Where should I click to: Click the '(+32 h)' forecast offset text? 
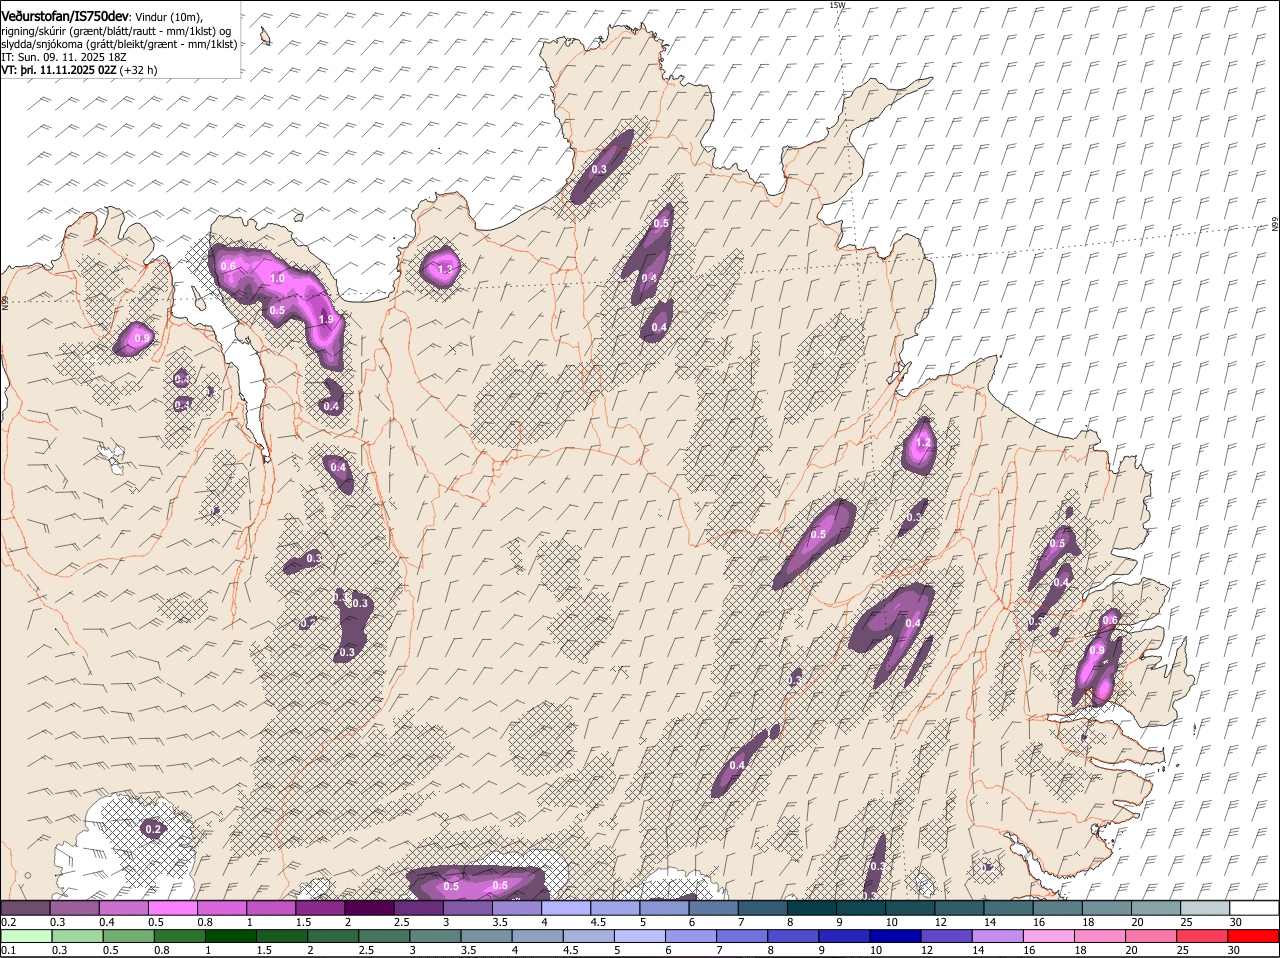coord(138,70)
